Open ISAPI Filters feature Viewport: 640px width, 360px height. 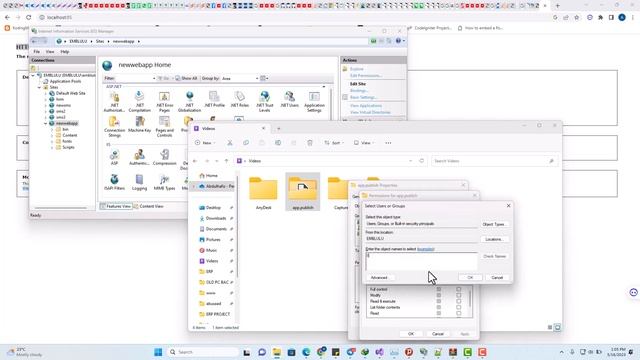pos(114,182)
